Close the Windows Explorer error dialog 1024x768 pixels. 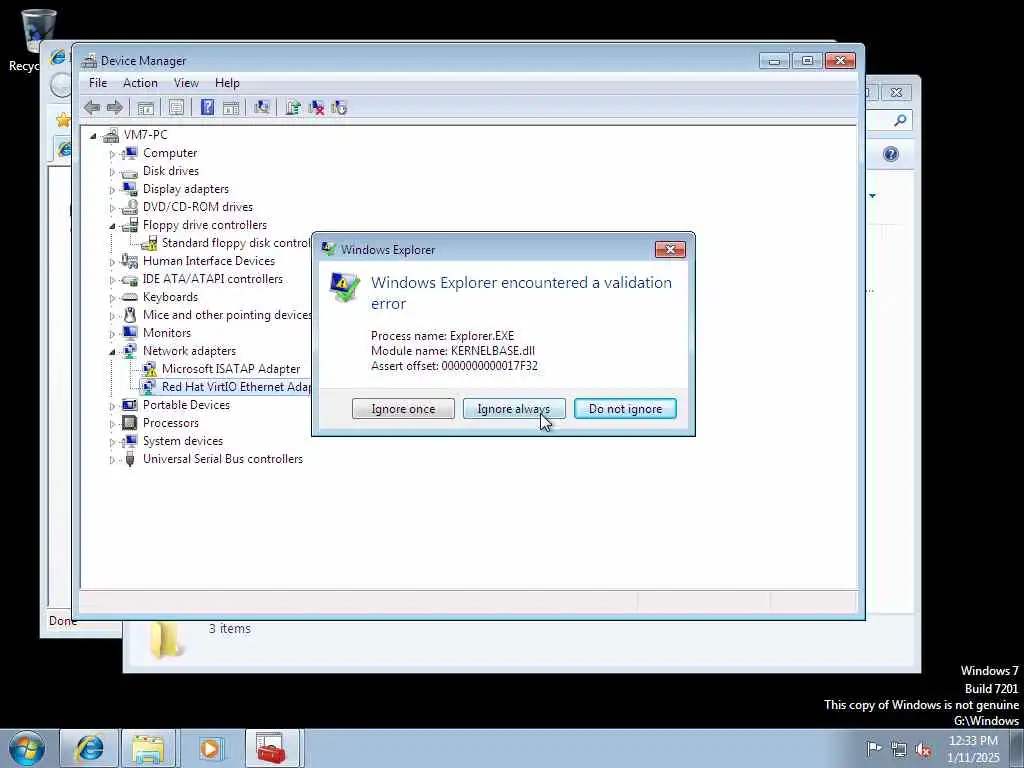tap(670, 249)
